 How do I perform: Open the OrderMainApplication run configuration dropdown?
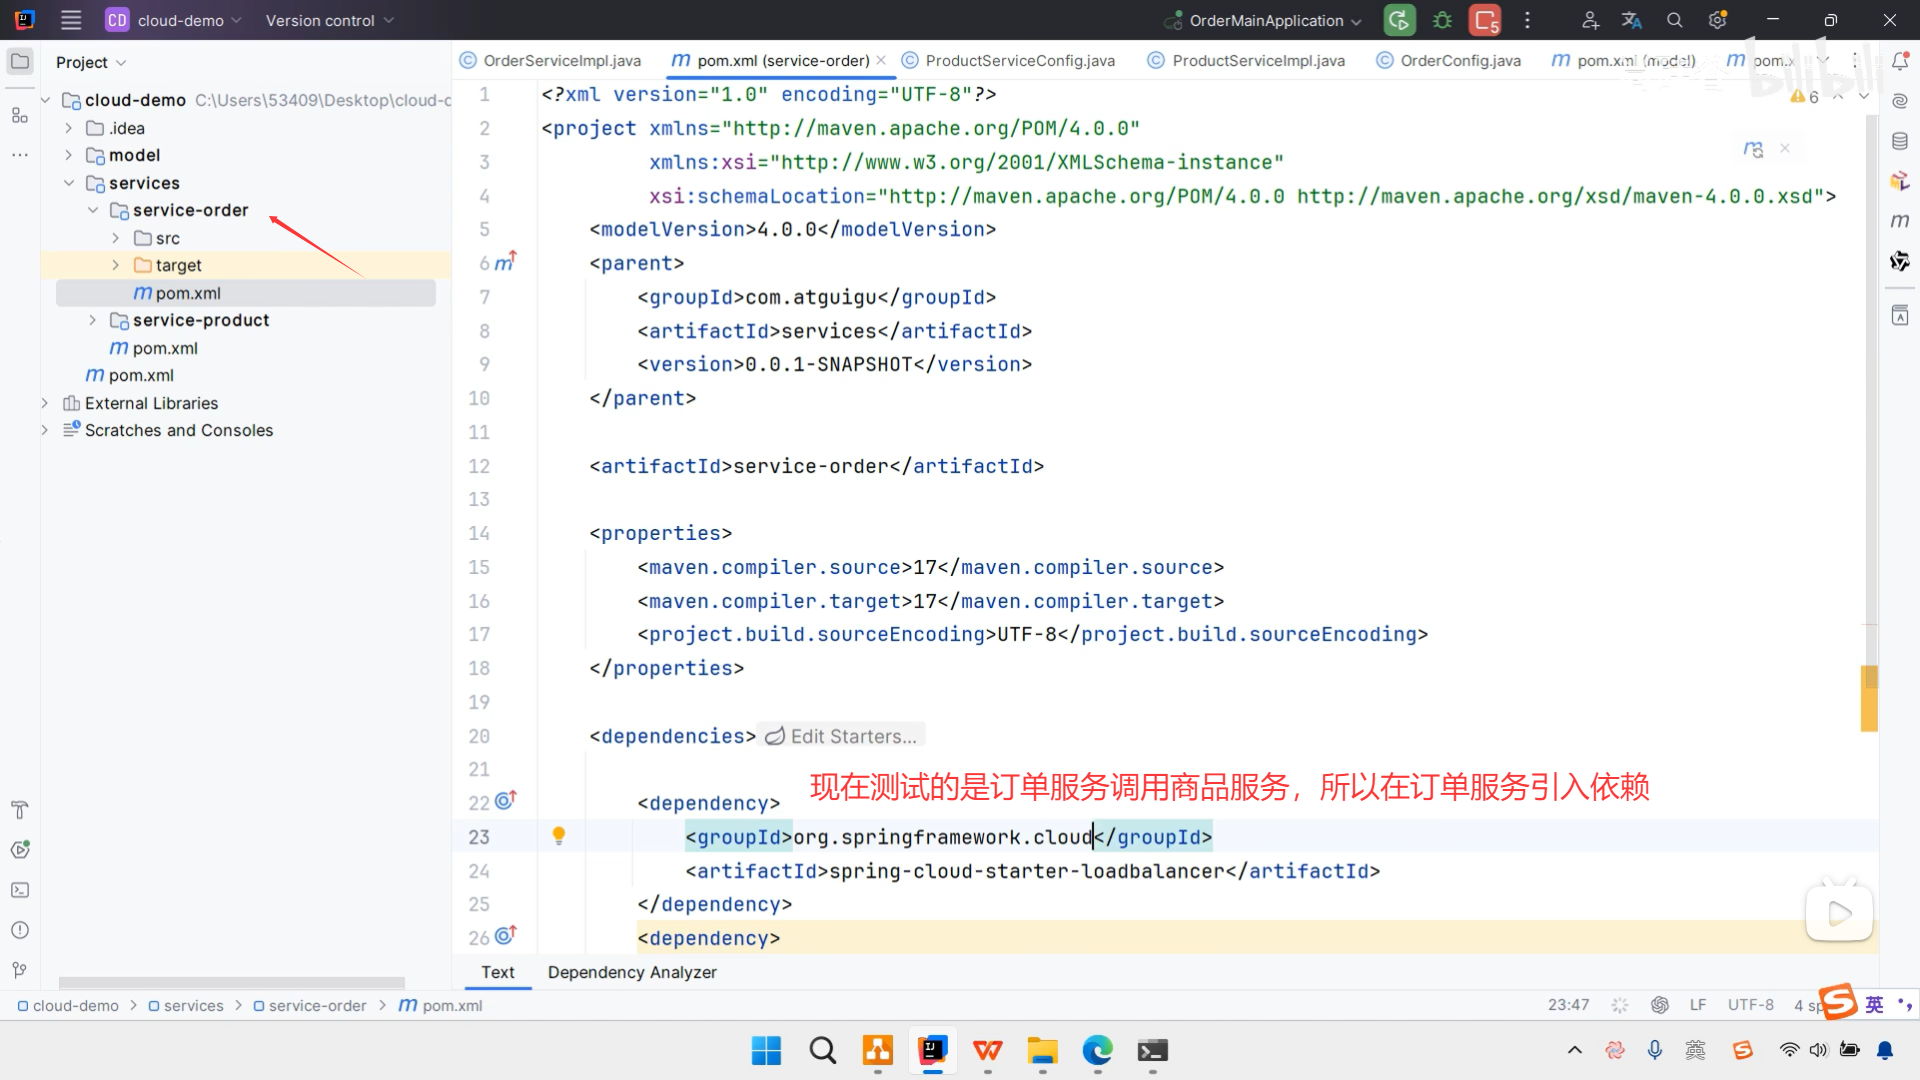1264,20
